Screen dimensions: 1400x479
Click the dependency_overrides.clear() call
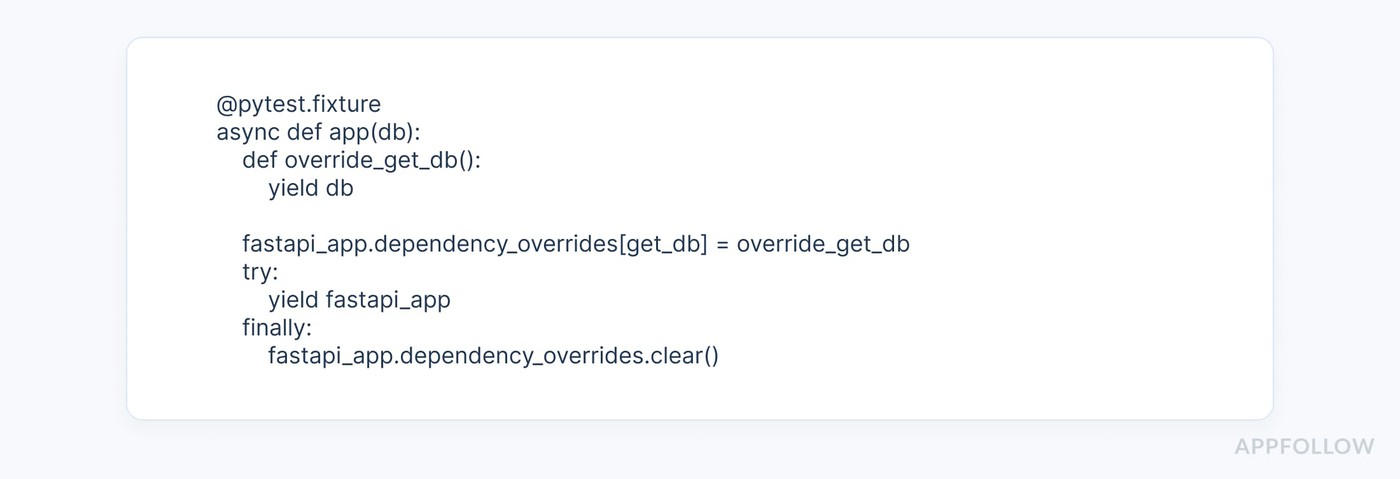tap(493, 356)
